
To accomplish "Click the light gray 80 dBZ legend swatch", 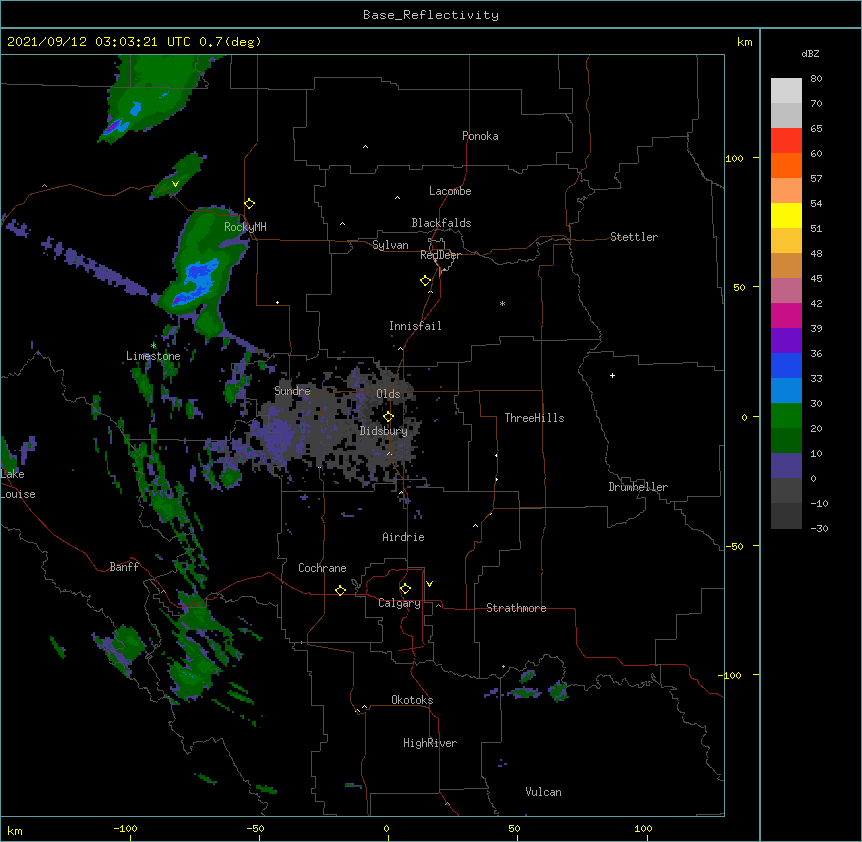I will pyautogui.click(x=786, y=91).
